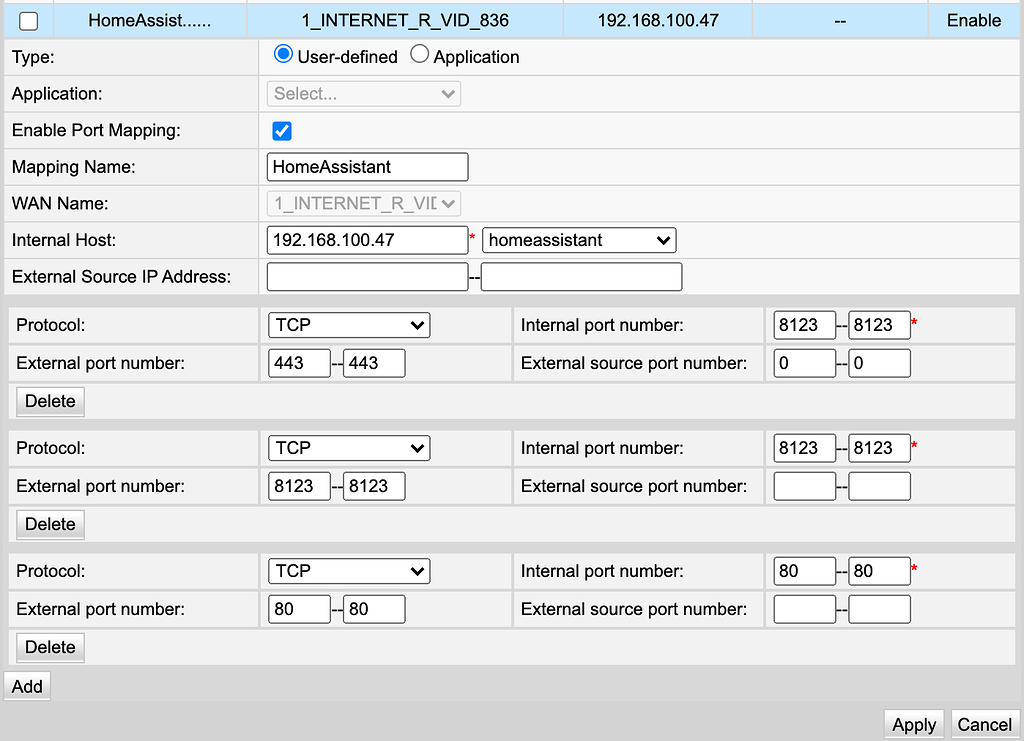
Task: Click the first External Source IP Address field
Action: (367, 276)
